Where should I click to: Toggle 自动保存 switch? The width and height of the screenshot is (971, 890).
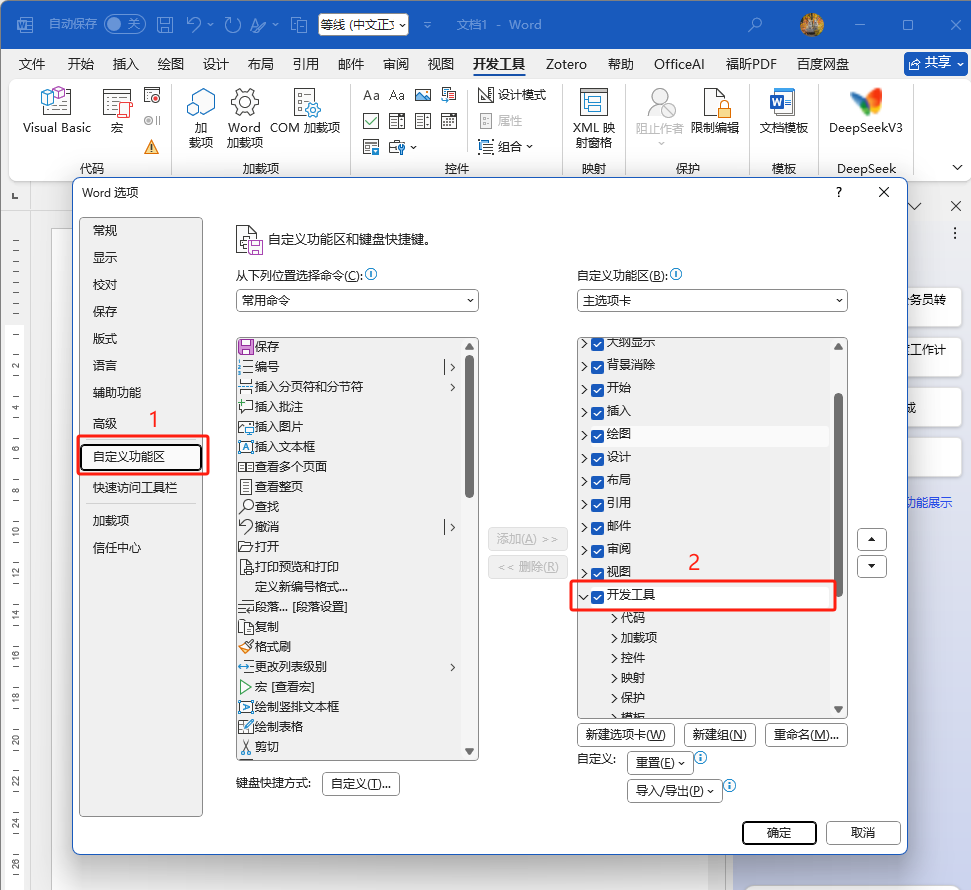click(124, 24)
